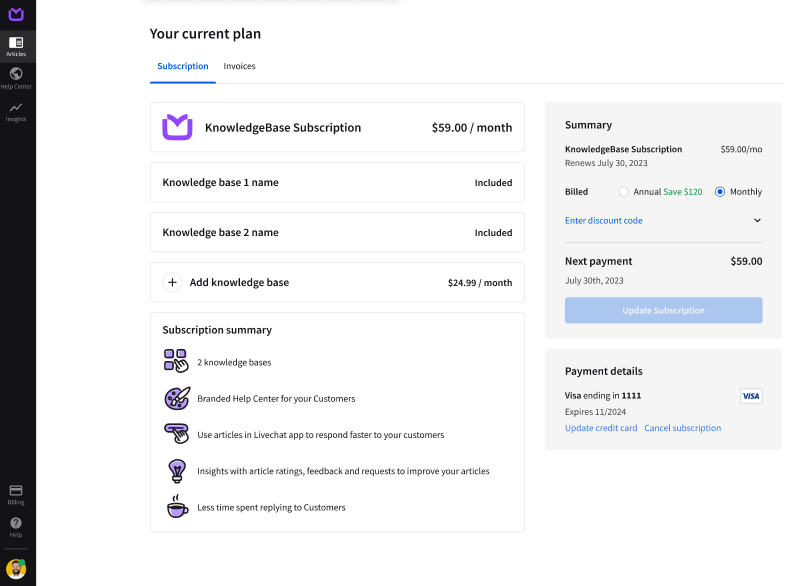Click the '$59.00/mo' summary price
The width and height of the screenshot is (798, 586).
[741, 149]
